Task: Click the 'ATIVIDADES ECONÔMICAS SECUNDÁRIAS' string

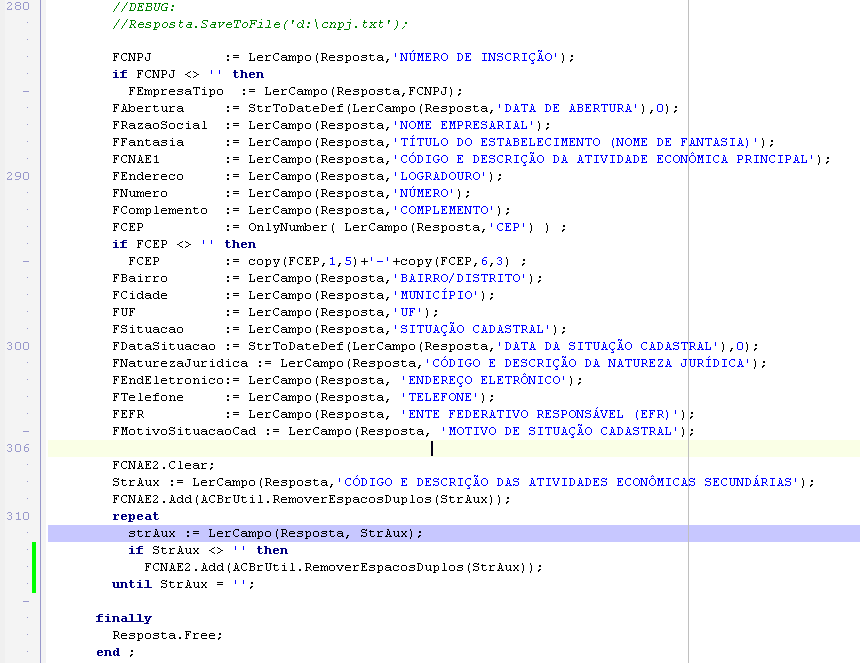Action: pyautogui.click(x=568, y=483)
